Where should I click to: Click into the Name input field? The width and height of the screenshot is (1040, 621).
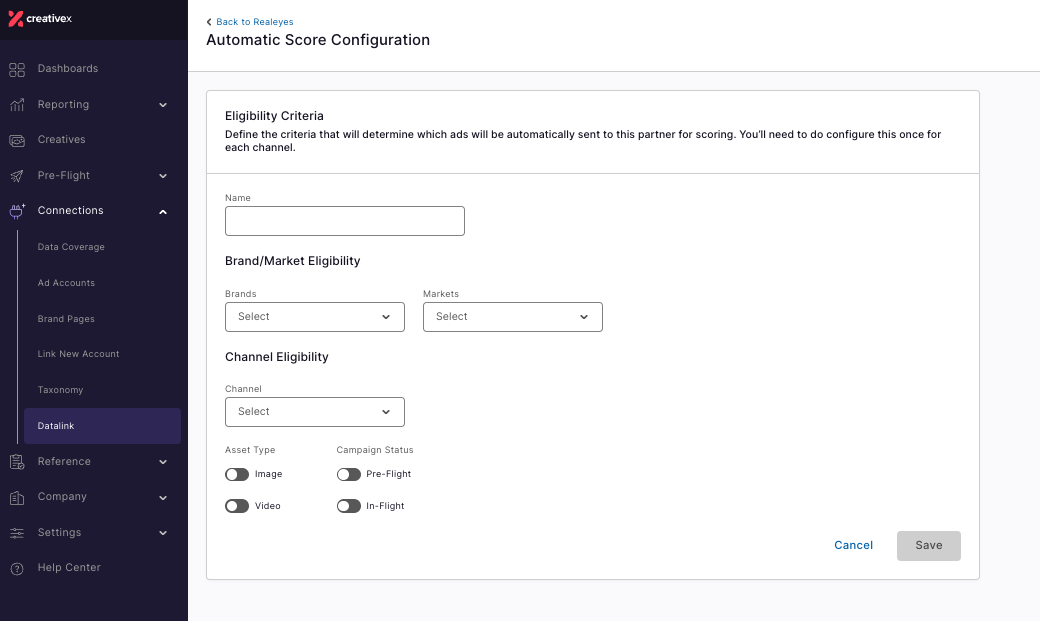pos(345,221)
